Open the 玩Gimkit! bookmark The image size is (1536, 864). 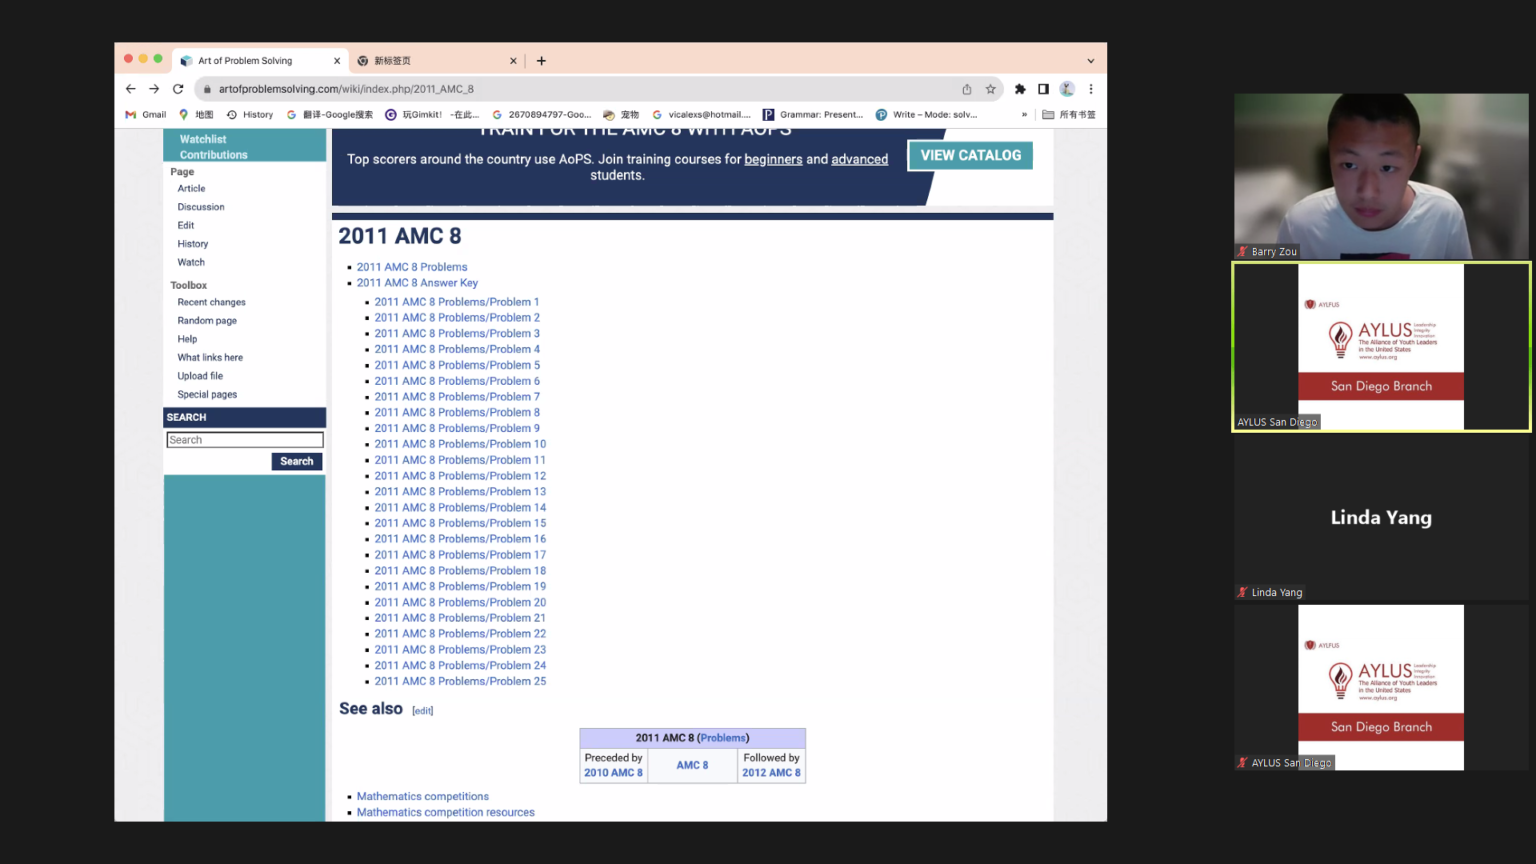(x=432, y=115)
